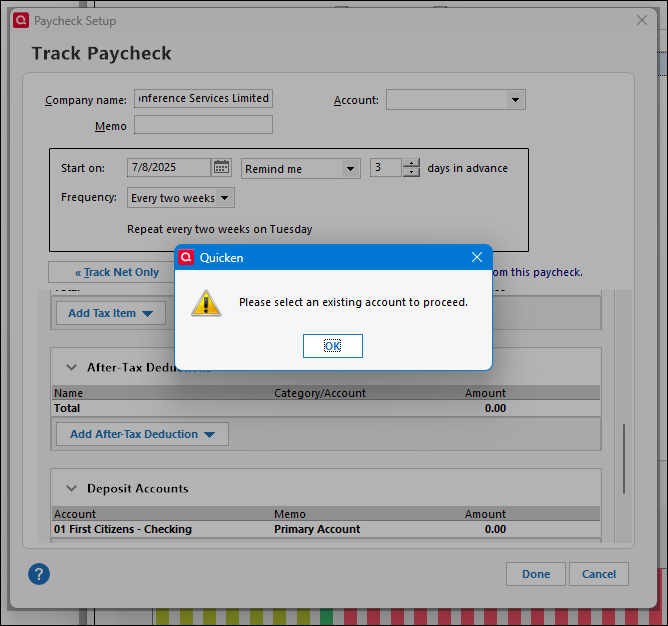Click the Track Paycheck heading

click(x=101, y=53)
